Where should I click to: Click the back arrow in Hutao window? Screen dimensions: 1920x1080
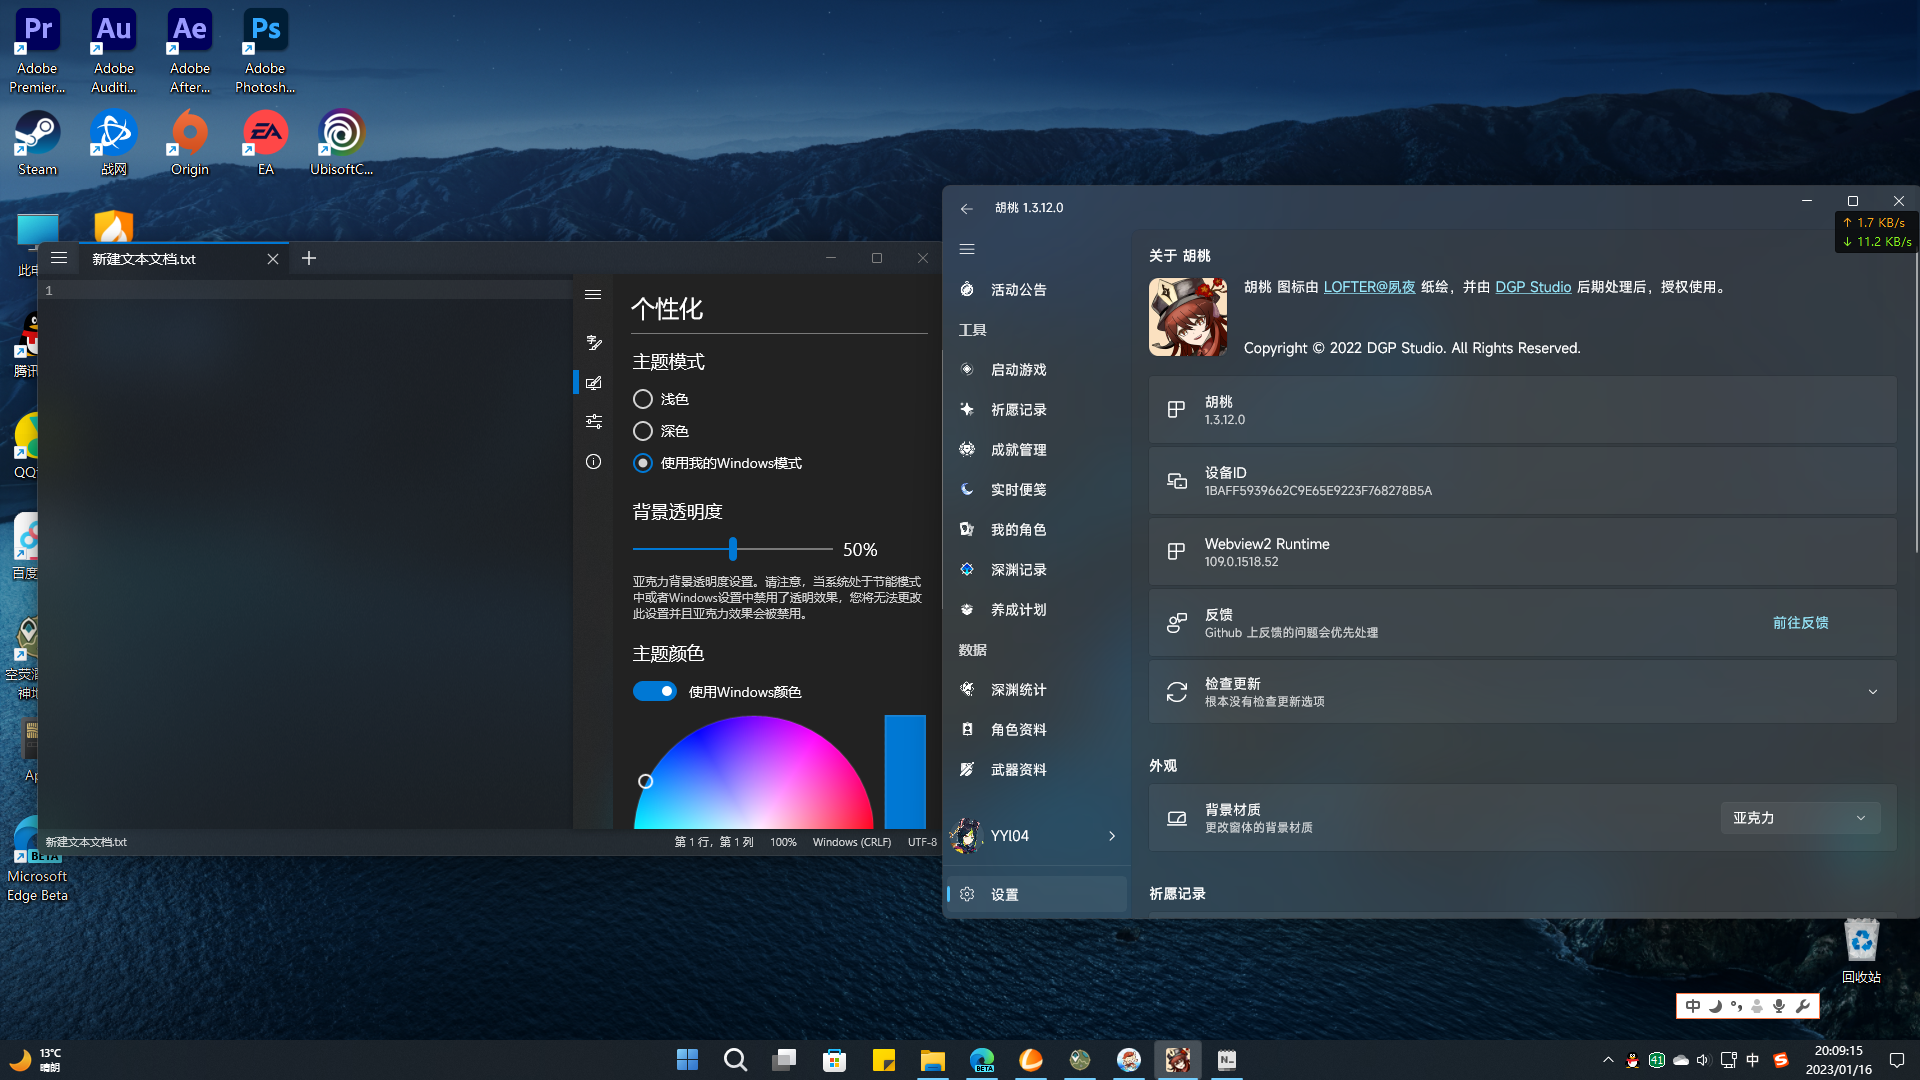(x=966, y=208)
